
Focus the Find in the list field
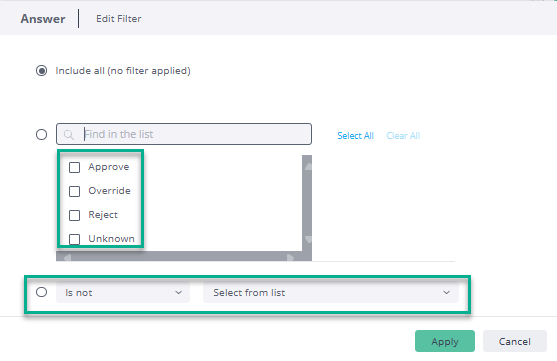pyautogui.click(x=184, y=134)
